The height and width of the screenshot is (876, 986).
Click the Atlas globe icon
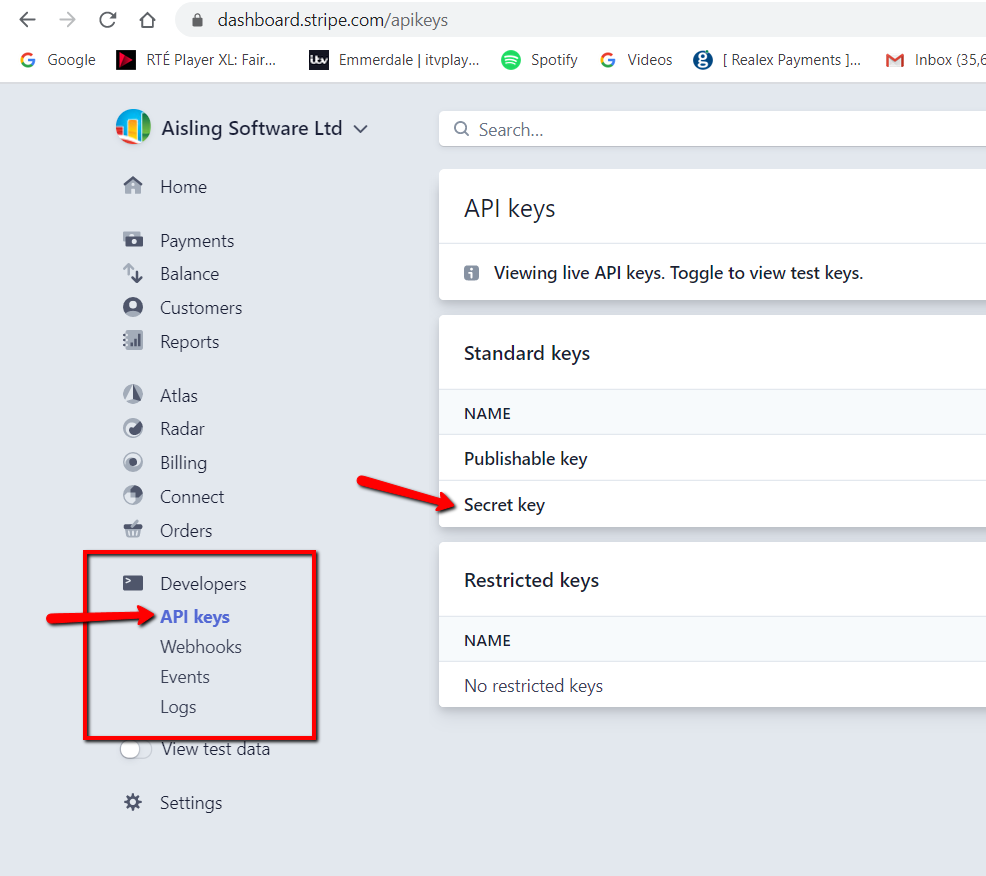click(x=133, y=395)
